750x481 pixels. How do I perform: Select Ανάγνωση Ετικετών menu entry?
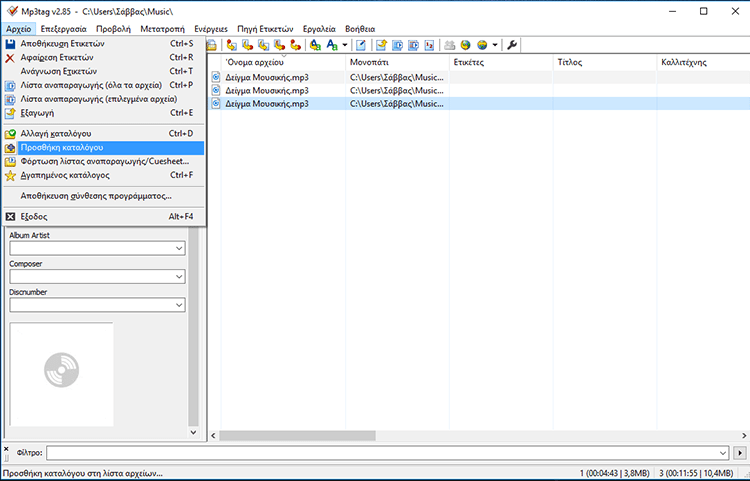click(x=104, y=71)
